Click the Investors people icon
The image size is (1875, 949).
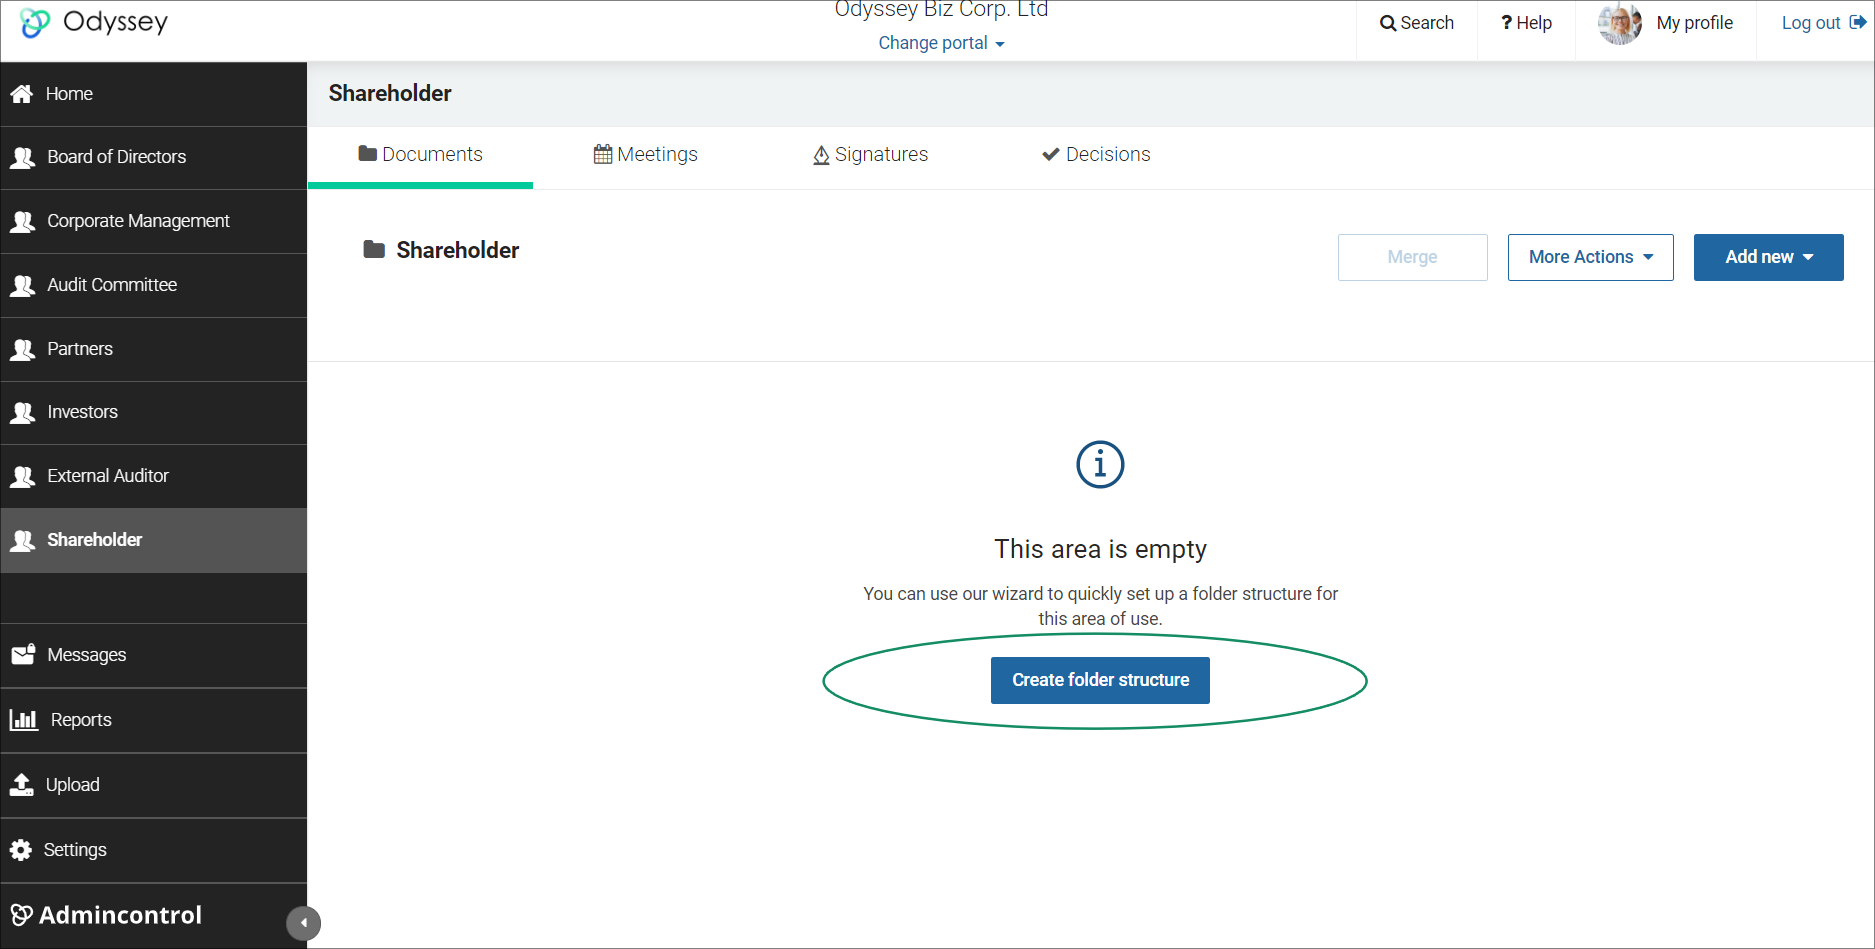pyautogui.click(x=22, y=412)
